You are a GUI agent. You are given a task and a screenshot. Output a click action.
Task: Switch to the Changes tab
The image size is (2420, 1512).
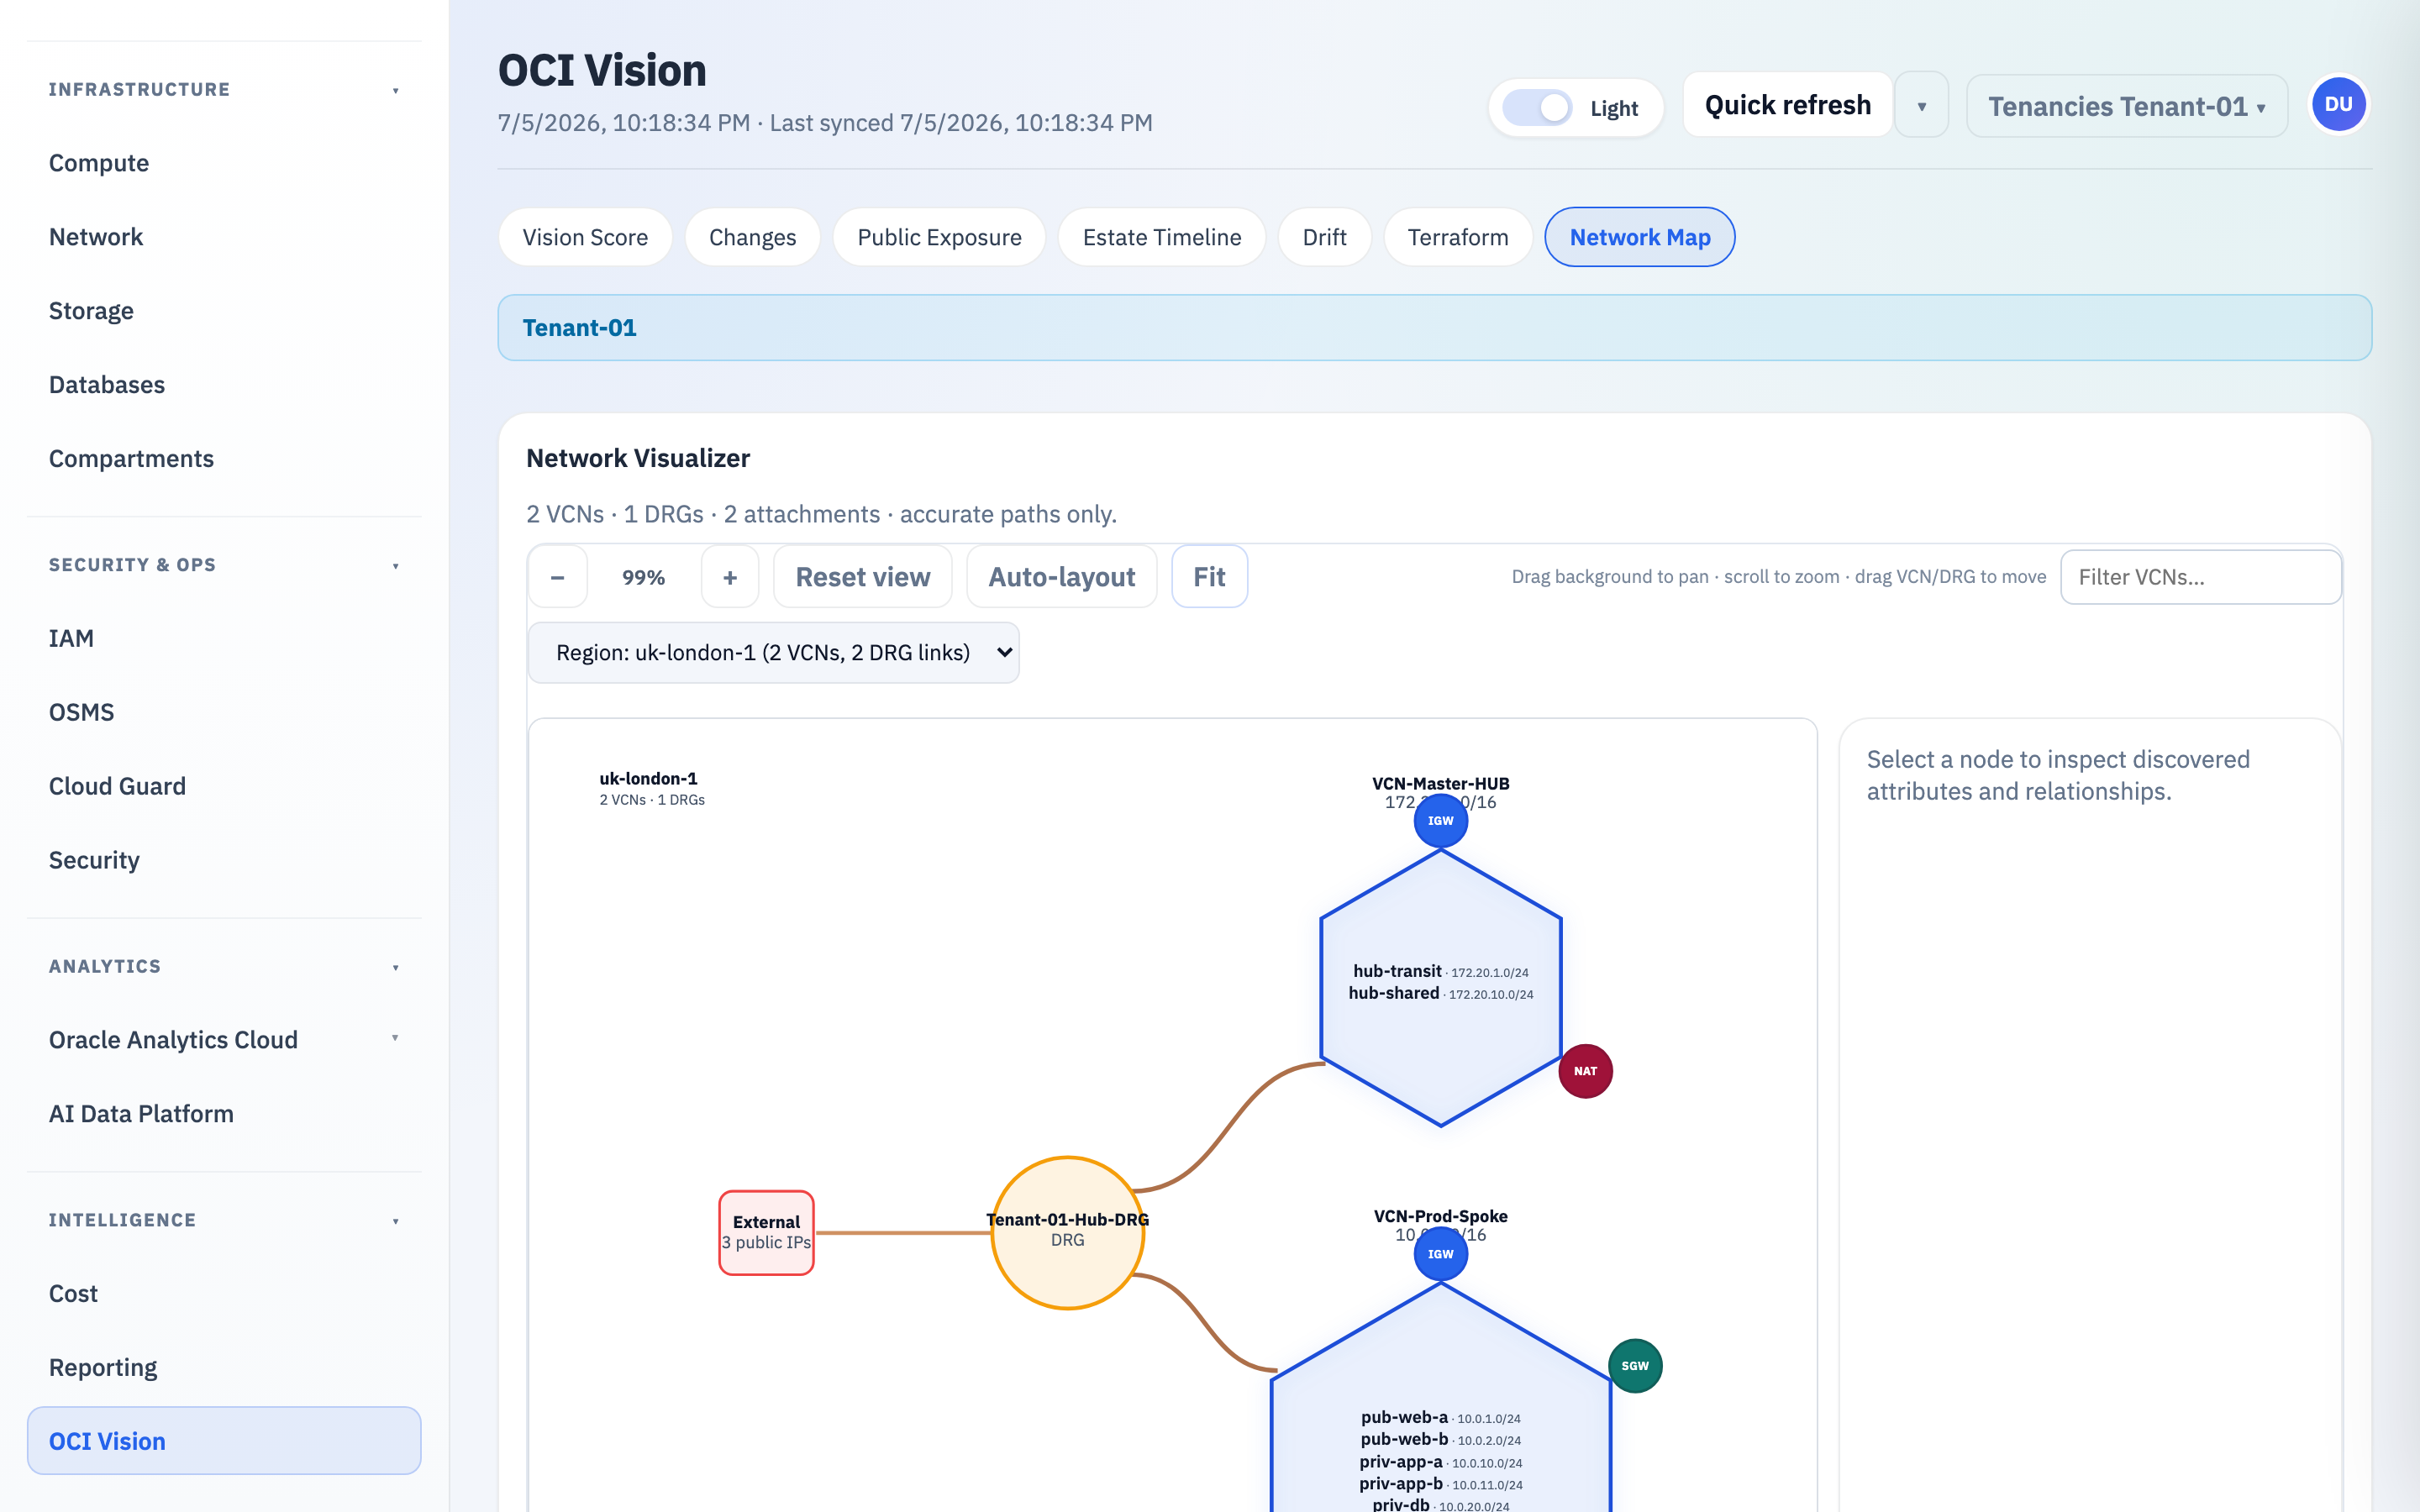click(x=752, y=237)
